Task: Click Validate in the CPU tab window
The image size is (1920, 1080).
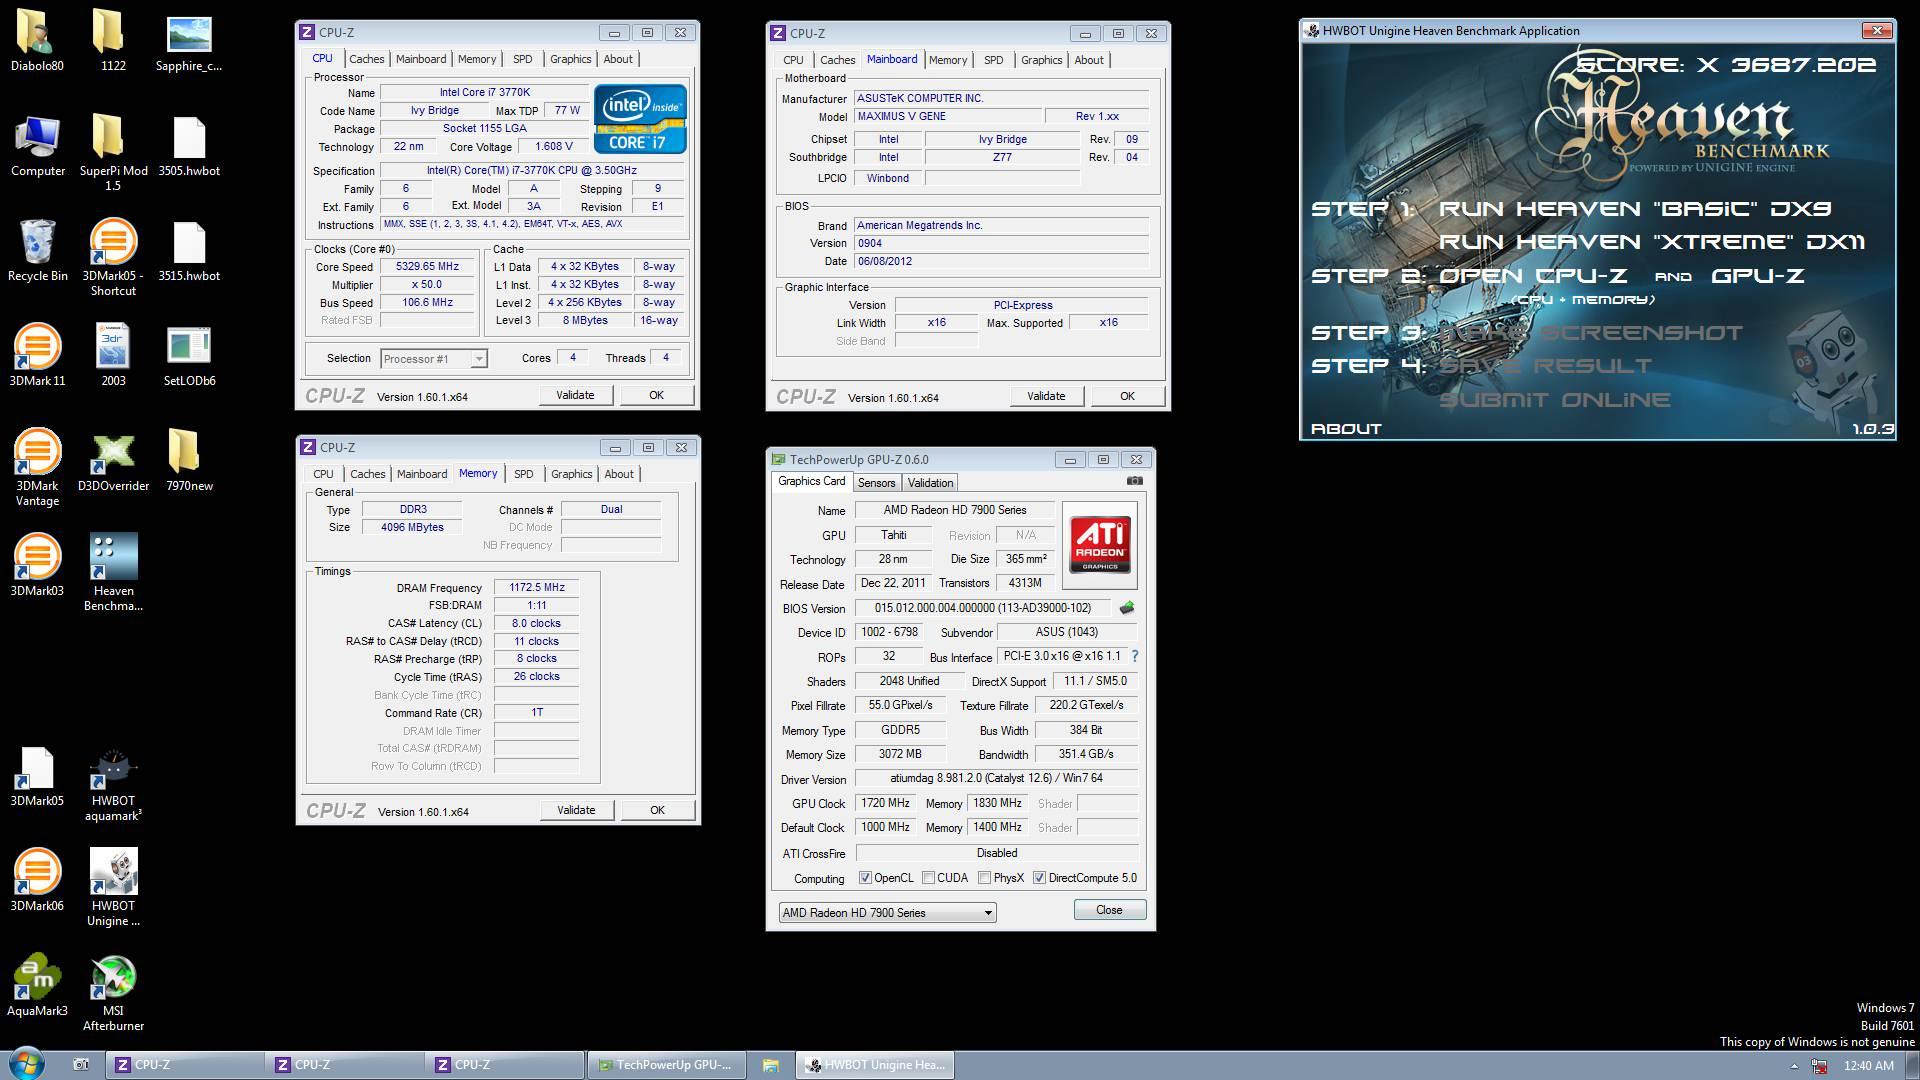Action: (575, 395)
